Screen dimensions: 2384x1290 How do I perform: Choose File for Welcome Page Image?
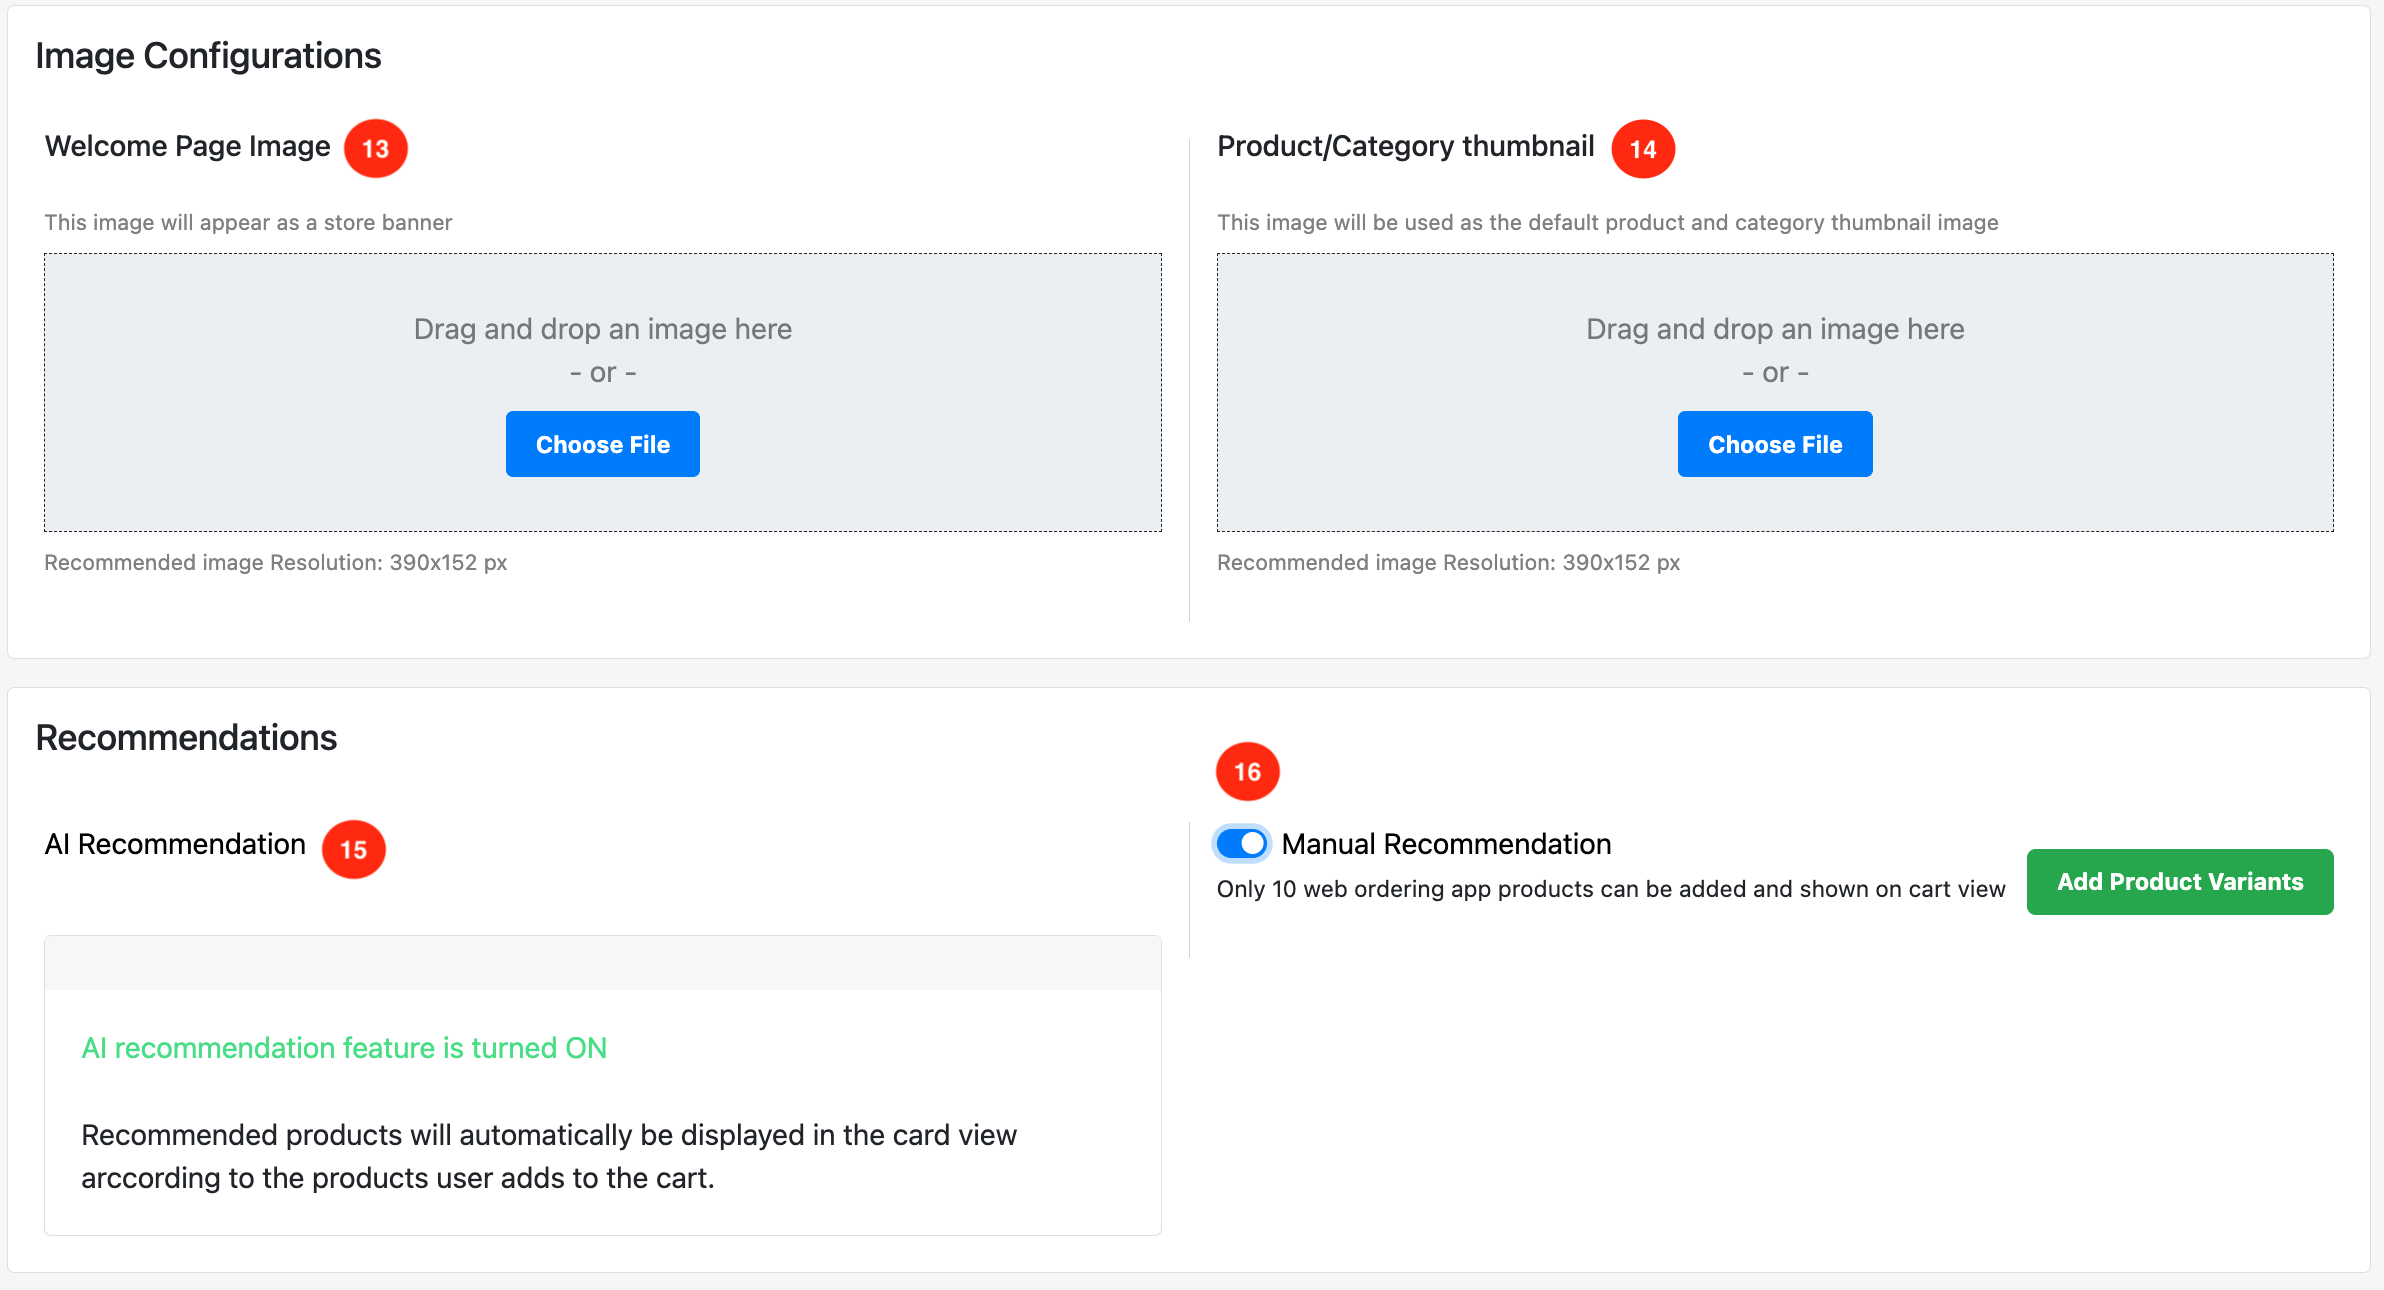pos(602,444)
